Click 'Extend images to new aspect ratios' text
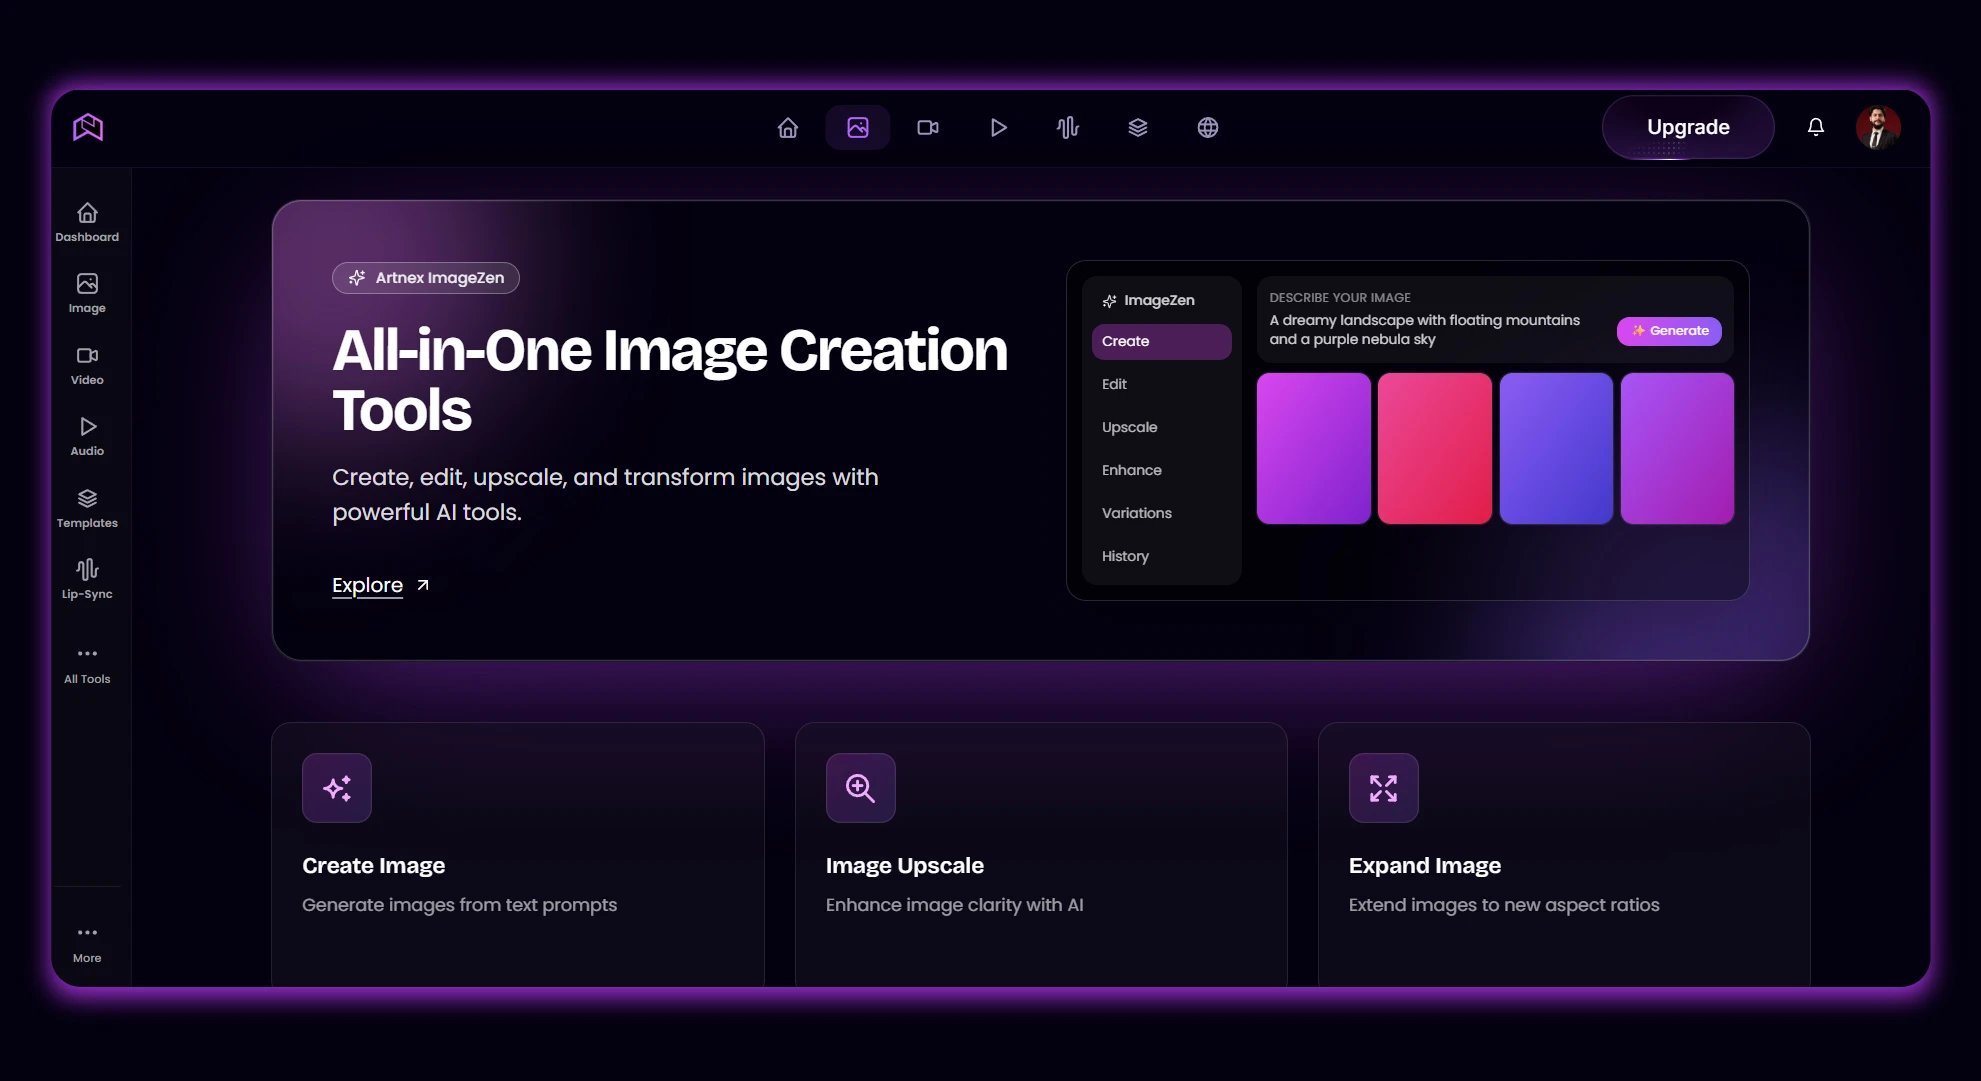 click(1504, 905)
